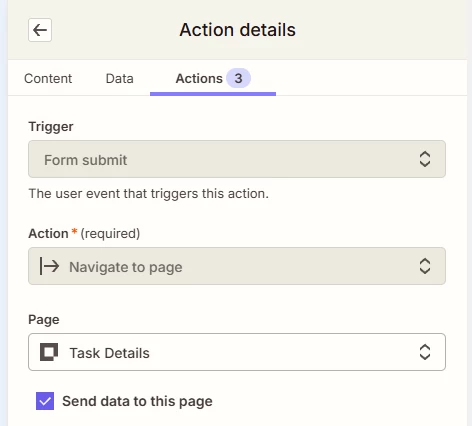This screenshot has height=426, width=472.
Task: Switch to the Content tab
Action: (48, 79)
